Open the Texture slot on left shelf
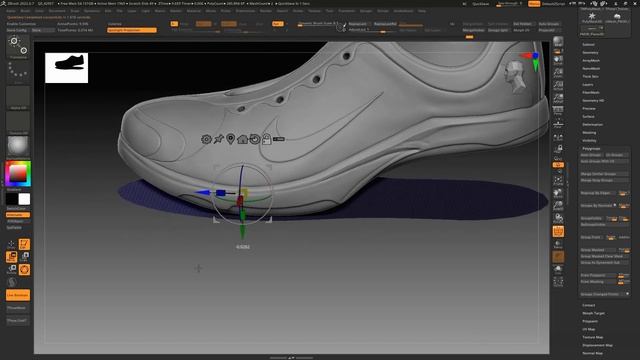The width and height of the screenshot is (640, 360). 18,122
